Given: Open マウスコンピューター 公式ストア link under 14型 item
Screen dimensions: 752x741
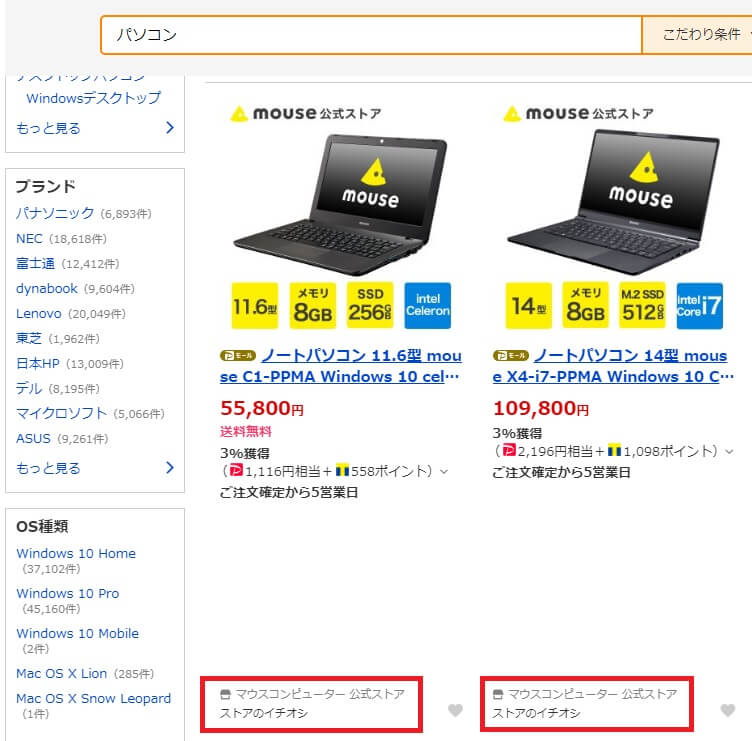Looking at the screenshot, I should pyautogui.click(x=593, y=694).
